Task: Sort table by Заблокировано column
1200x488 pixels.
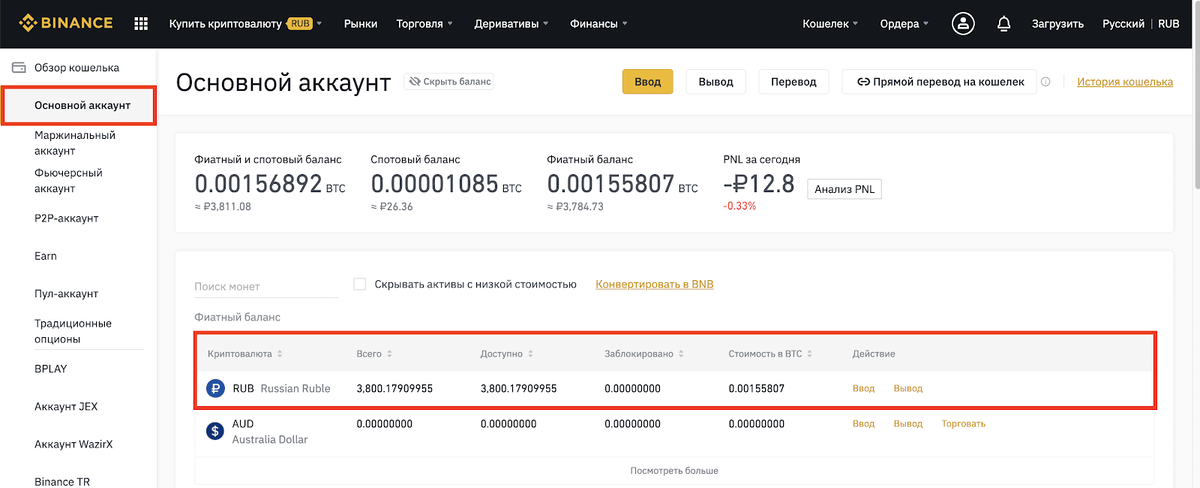Action: point(645,354)
